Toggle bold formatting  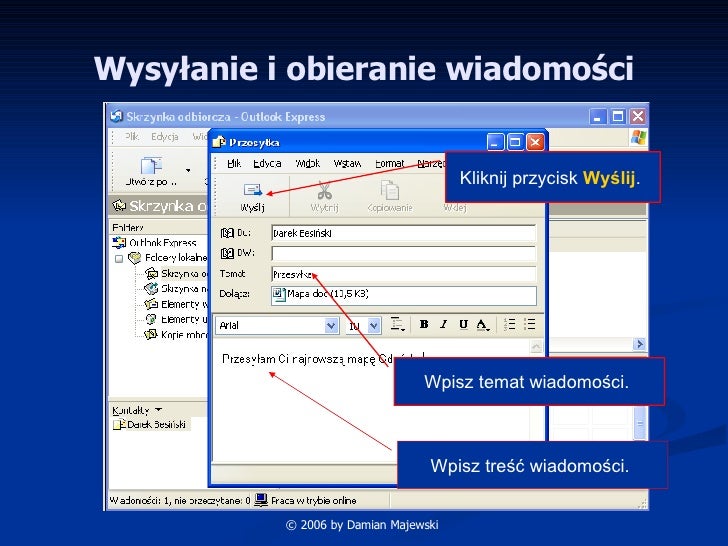[423, 324]
